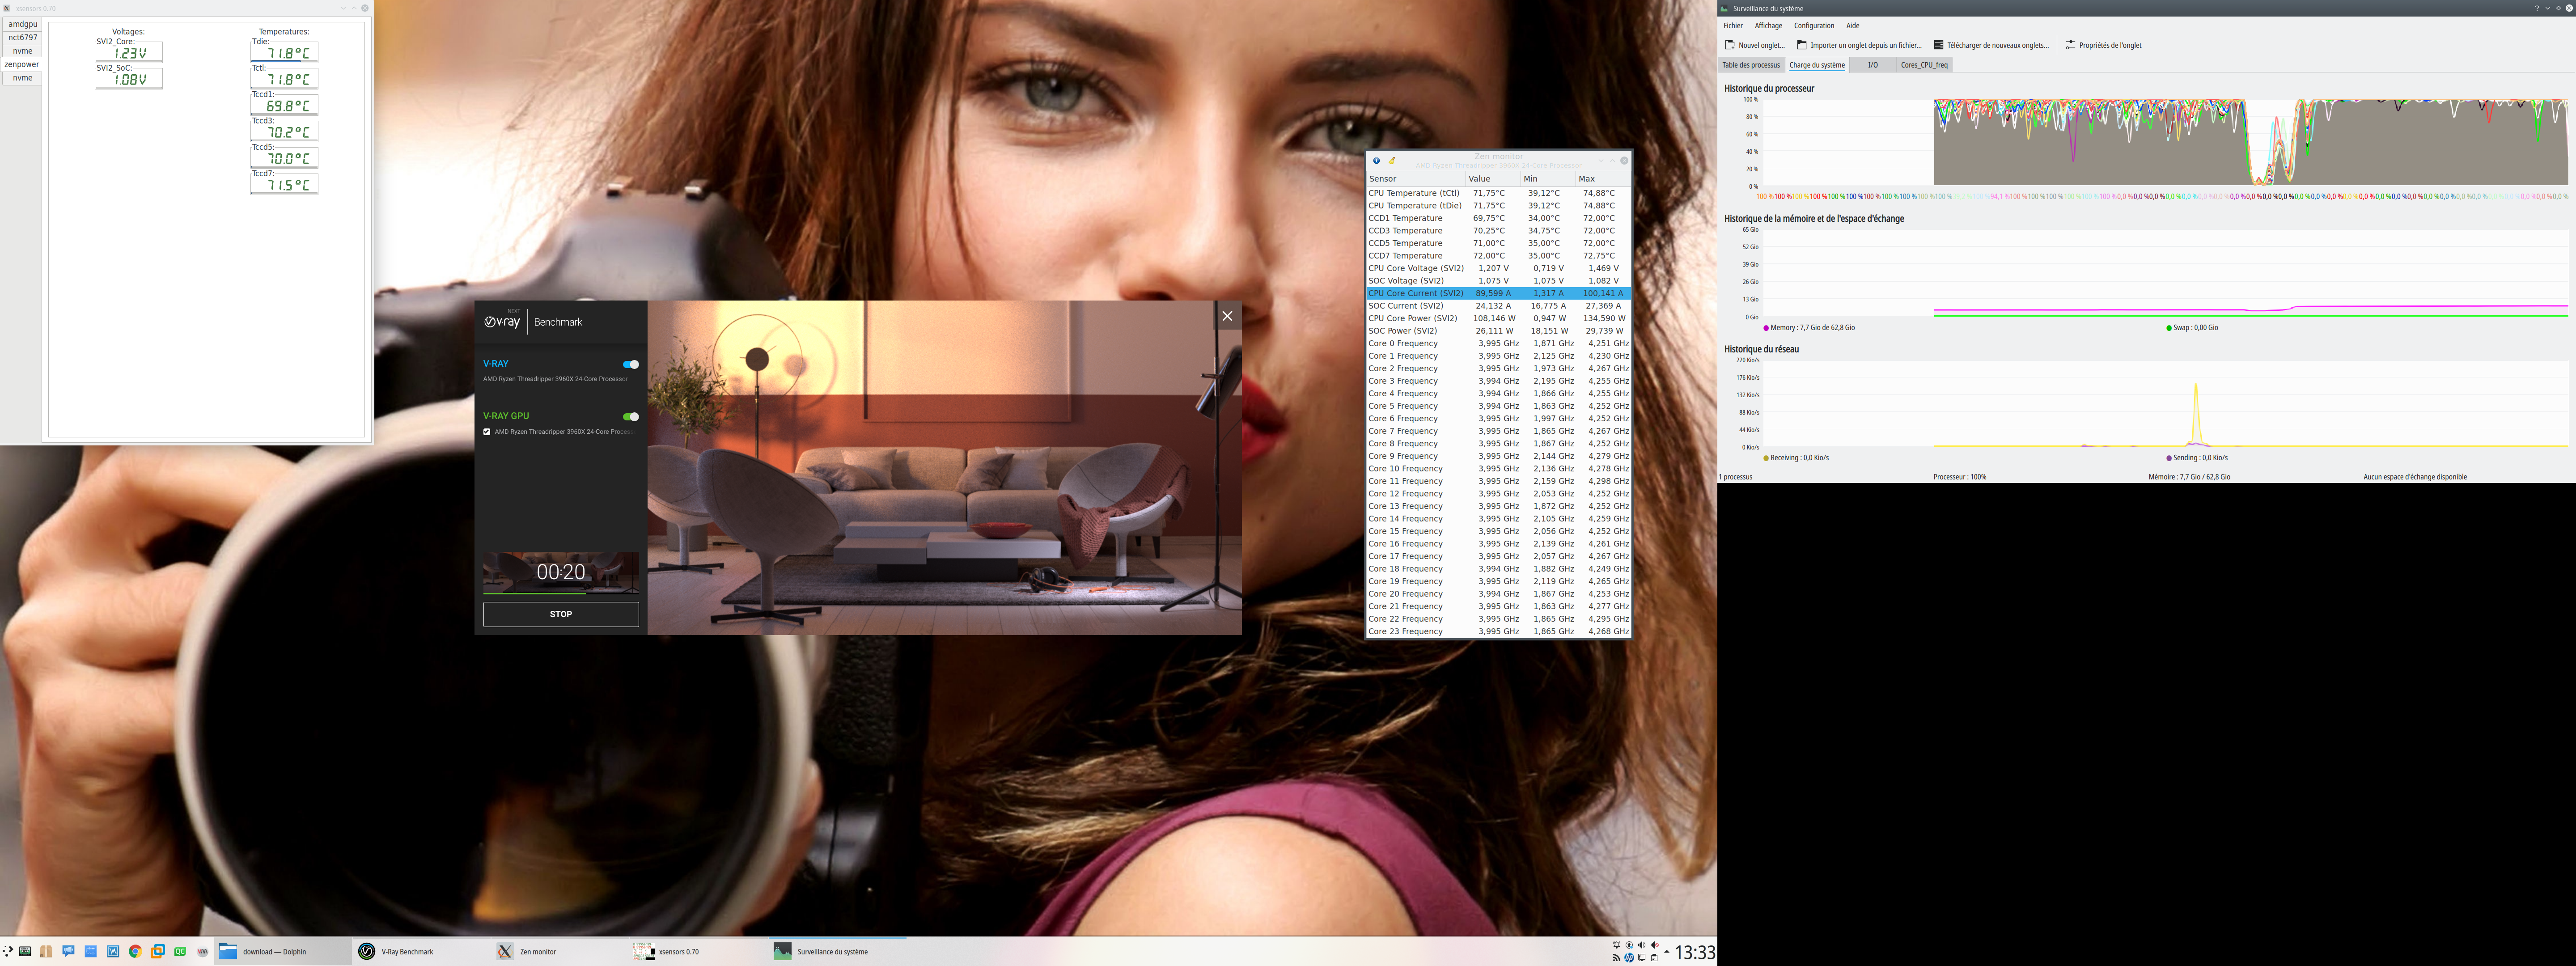This screenshot has height=966, width=2576.
Task: Click the Max column header in Zen monitor
Action: [x=1603, y=179]
